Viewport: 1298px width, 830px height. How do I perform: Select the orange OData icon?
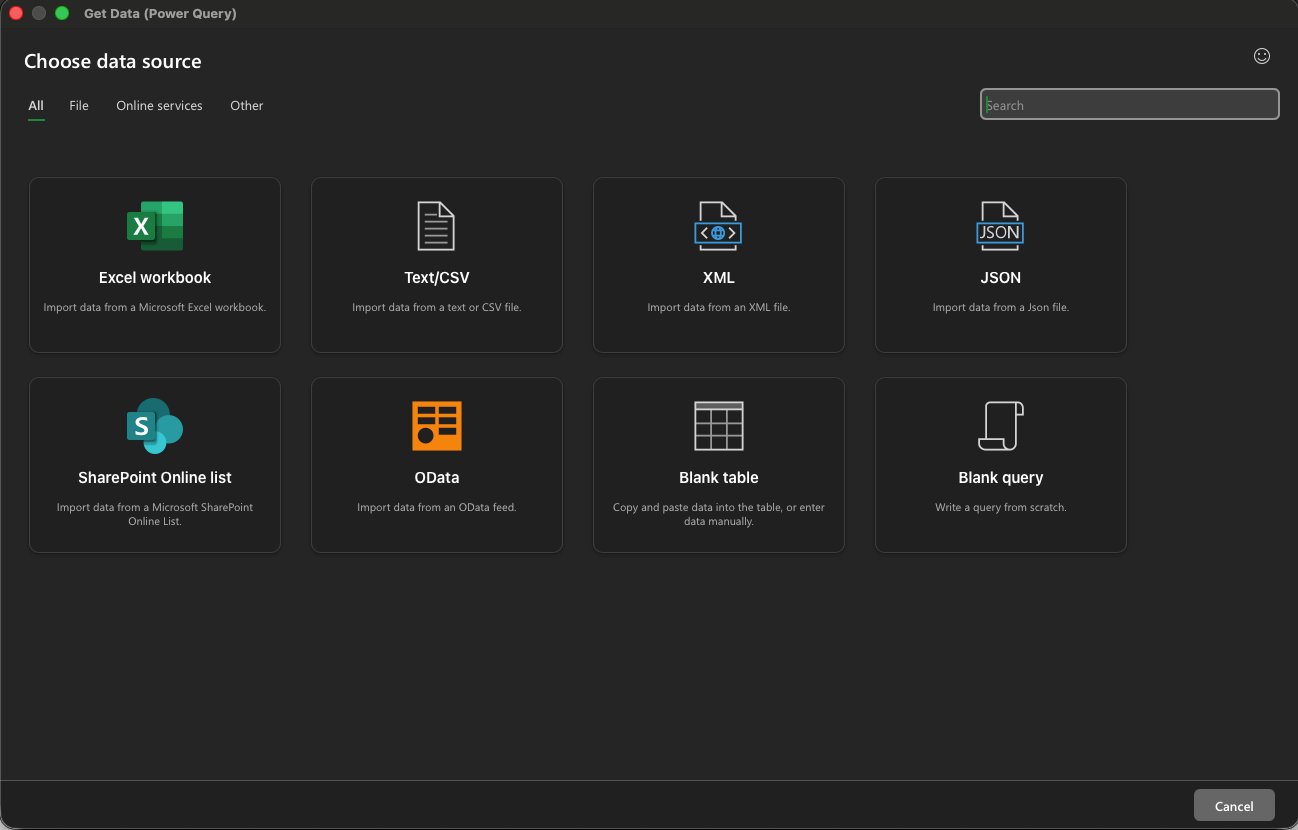coord(436,426)
